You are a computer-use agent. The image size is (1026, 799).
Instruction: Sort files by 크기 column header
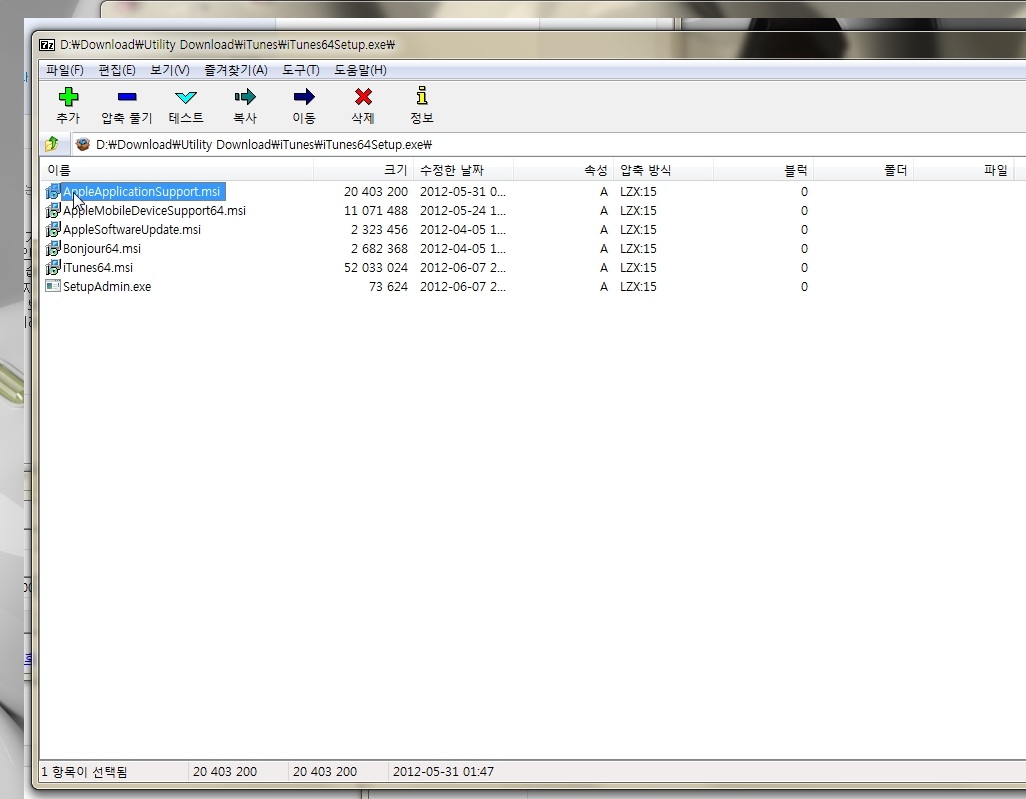tap(364, 171)
